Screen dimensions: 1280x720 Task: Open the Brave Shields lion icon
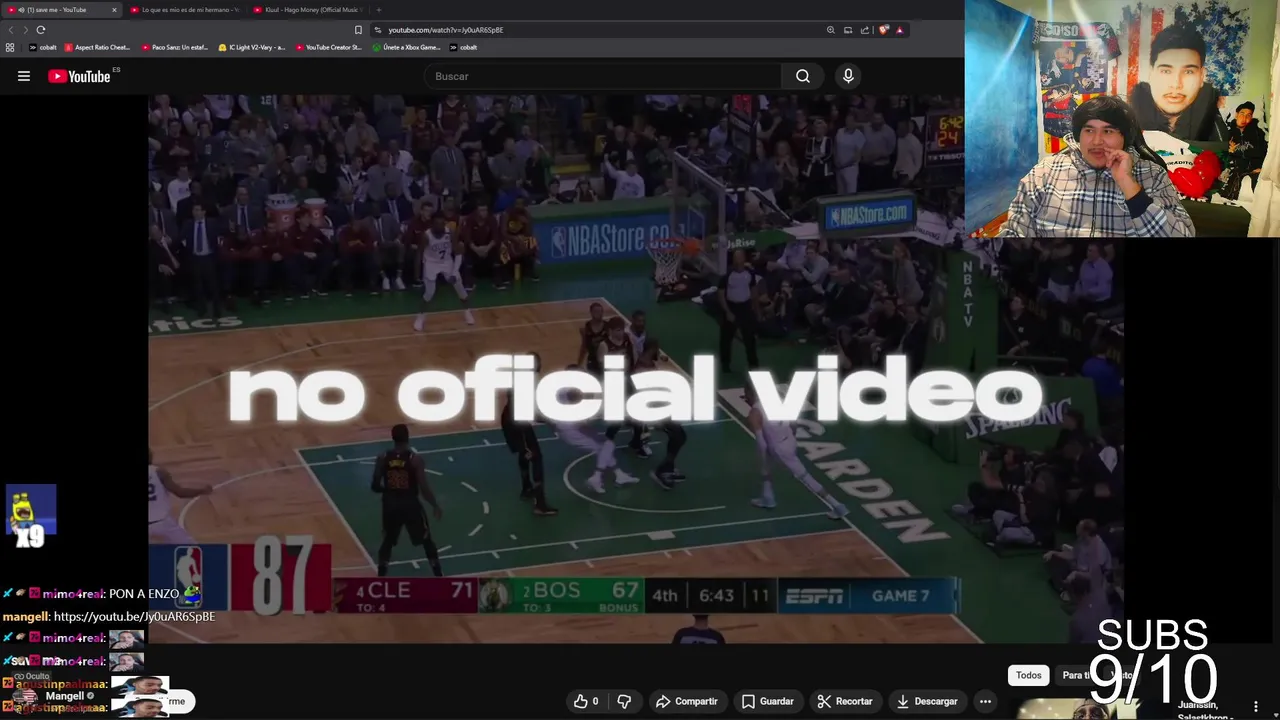(883, 30)
